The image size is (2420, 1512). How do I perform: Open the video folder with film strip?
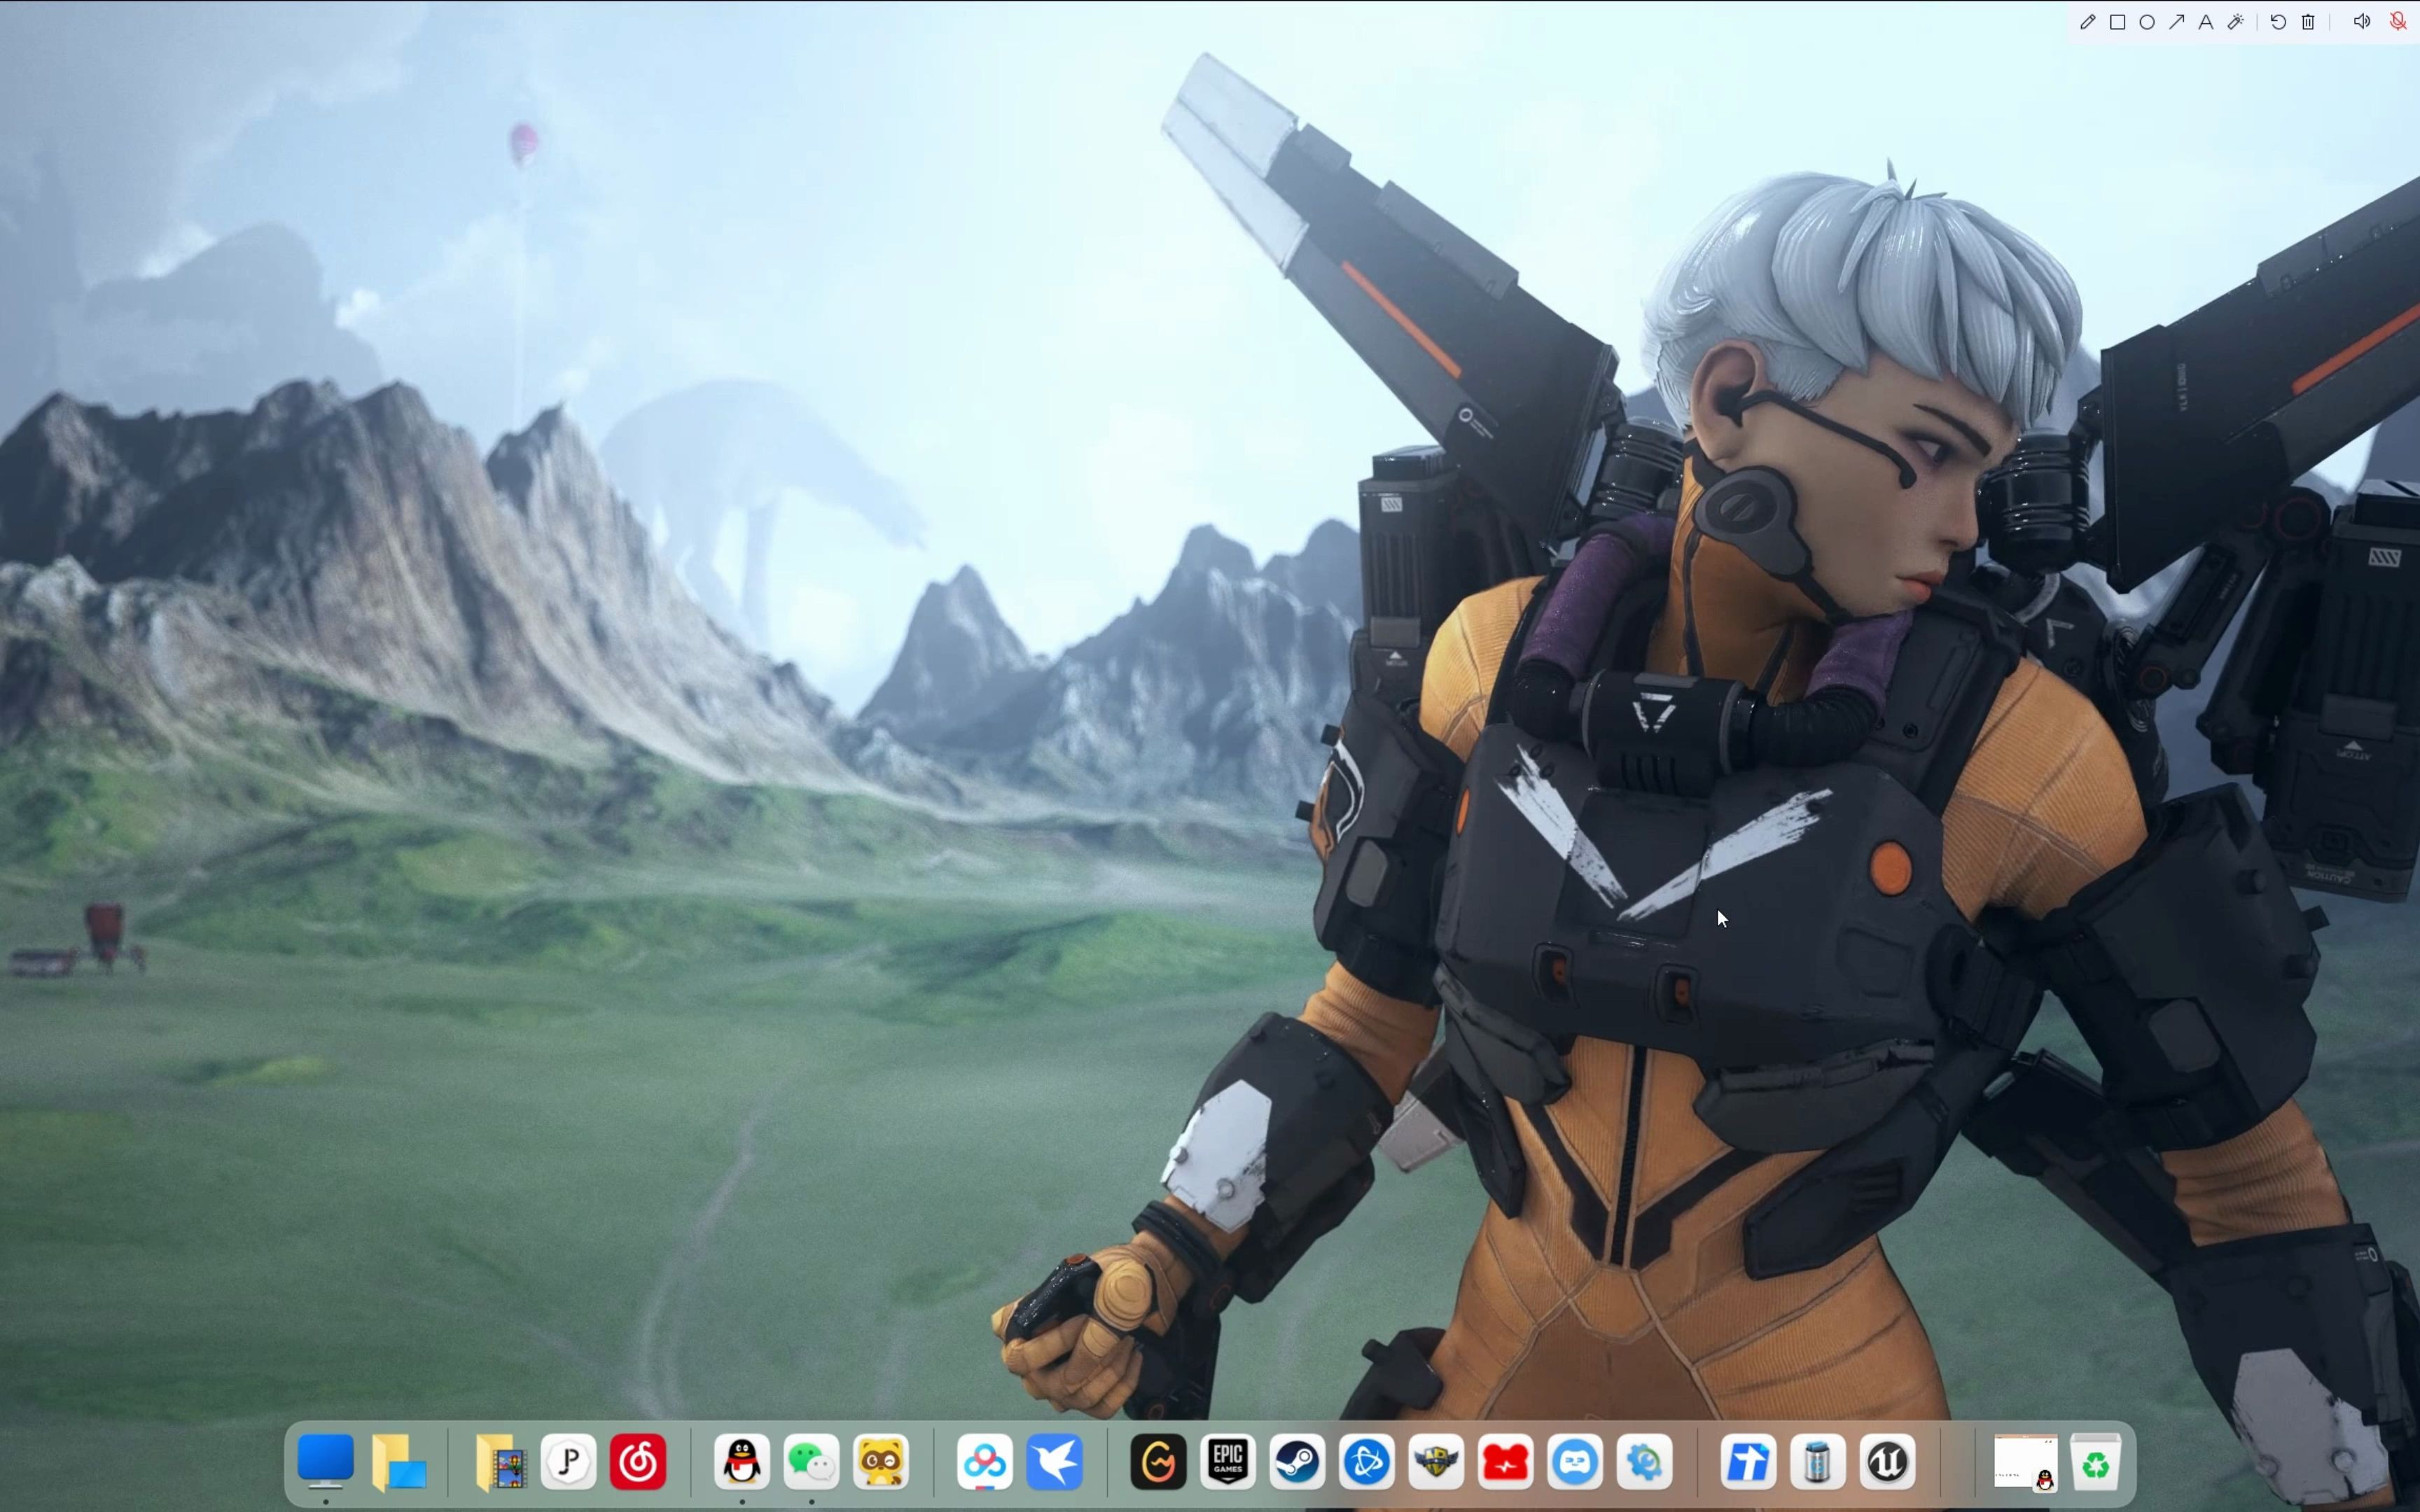pos(500,1462)
